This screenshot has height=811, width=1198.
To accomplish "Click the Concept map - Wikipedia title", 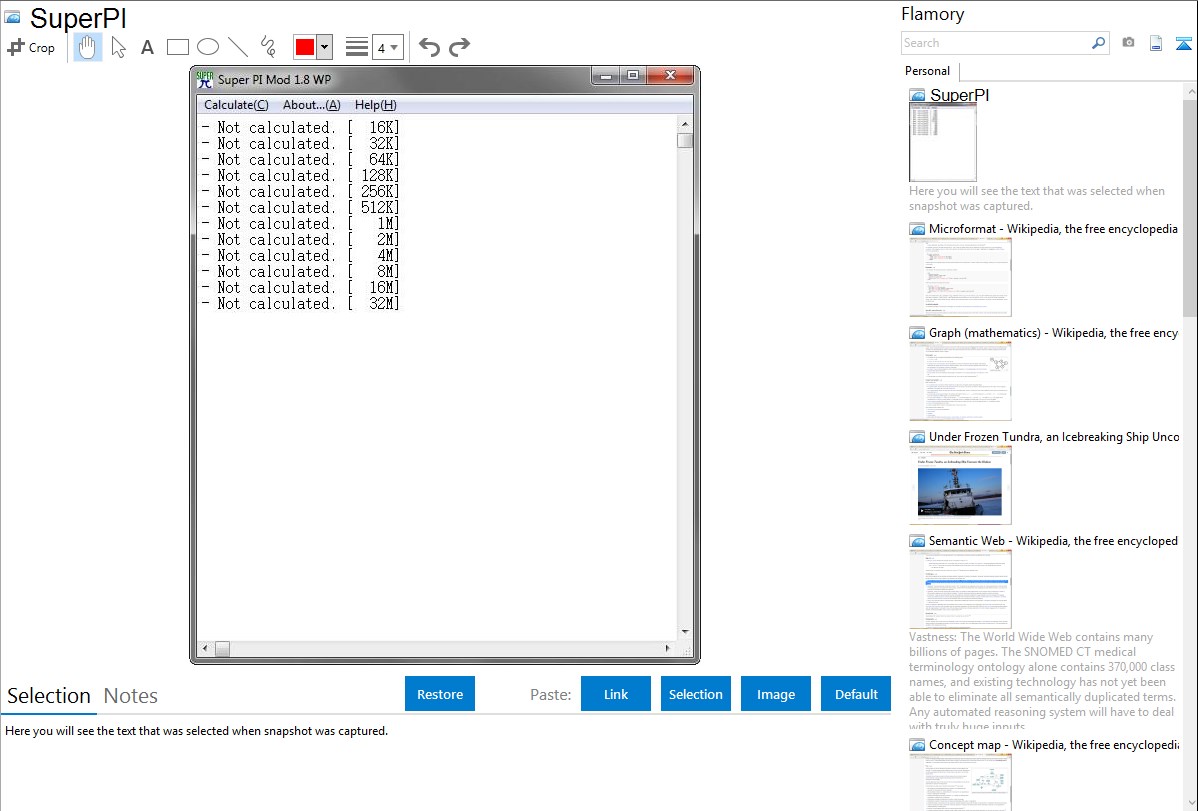I will [1053, 744].
